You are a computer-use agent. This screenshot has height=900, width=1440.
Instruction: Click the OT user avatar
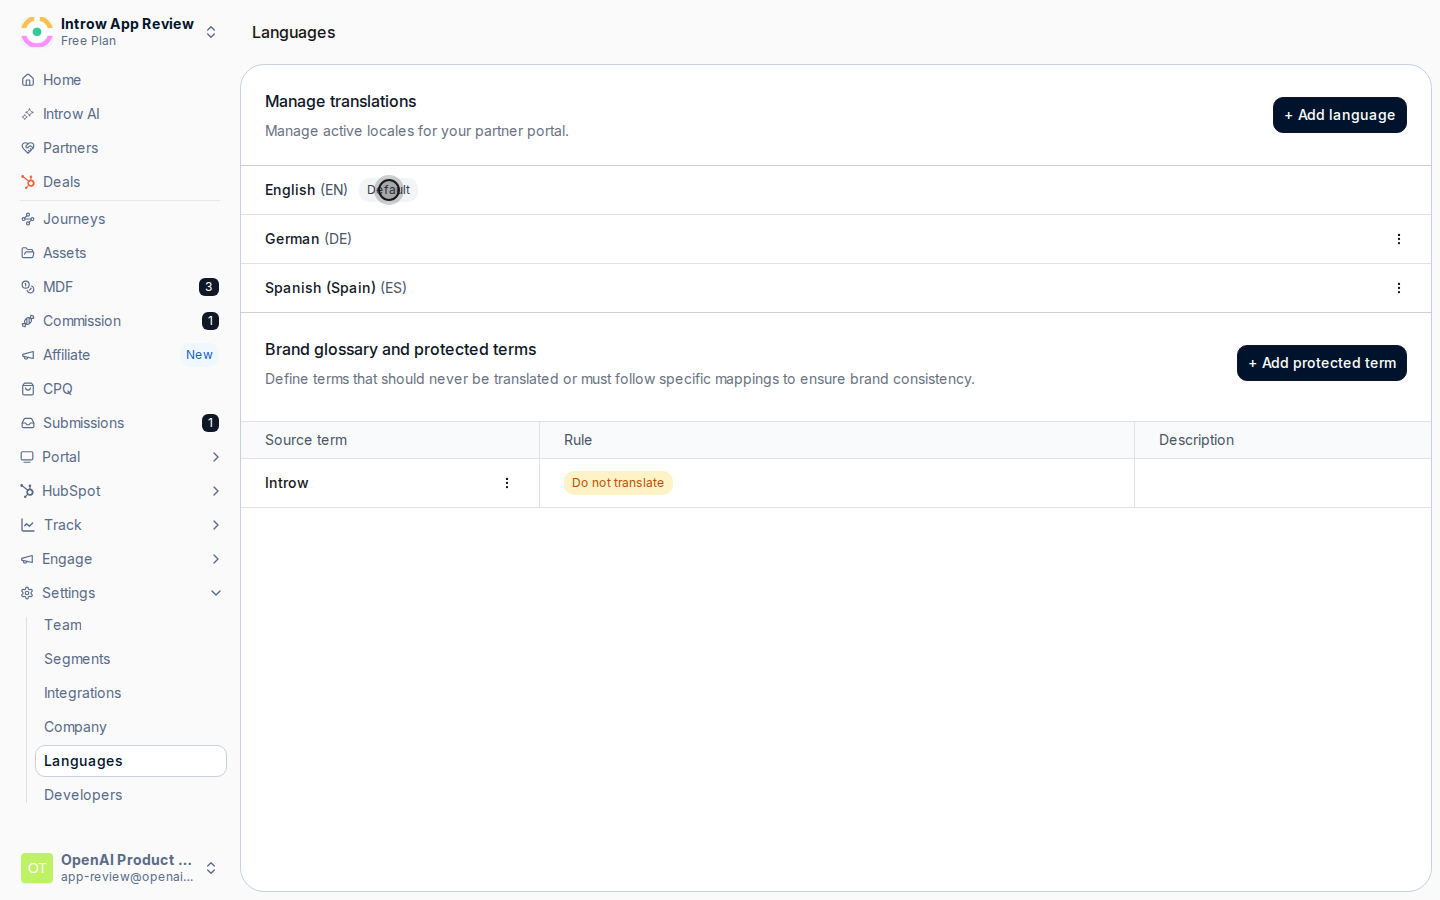click(x=37, y=868)
